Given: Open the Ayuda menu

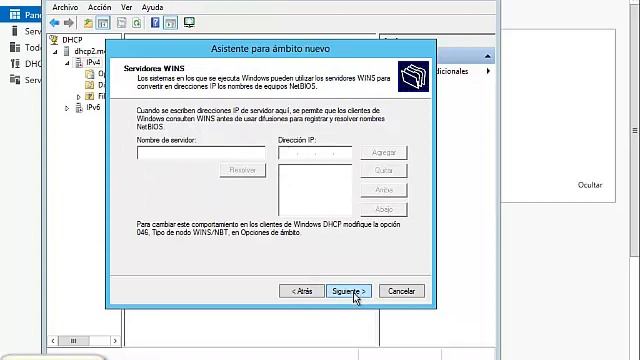Looking at the screenshot, I should click(152, 7).
